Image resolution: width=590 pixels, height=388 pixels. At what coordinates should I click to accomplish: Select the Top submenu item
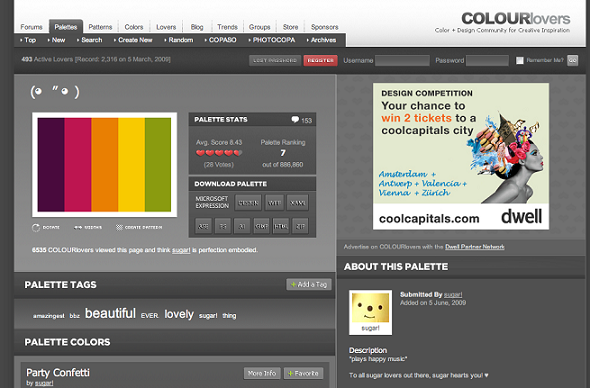coord(30,40)
